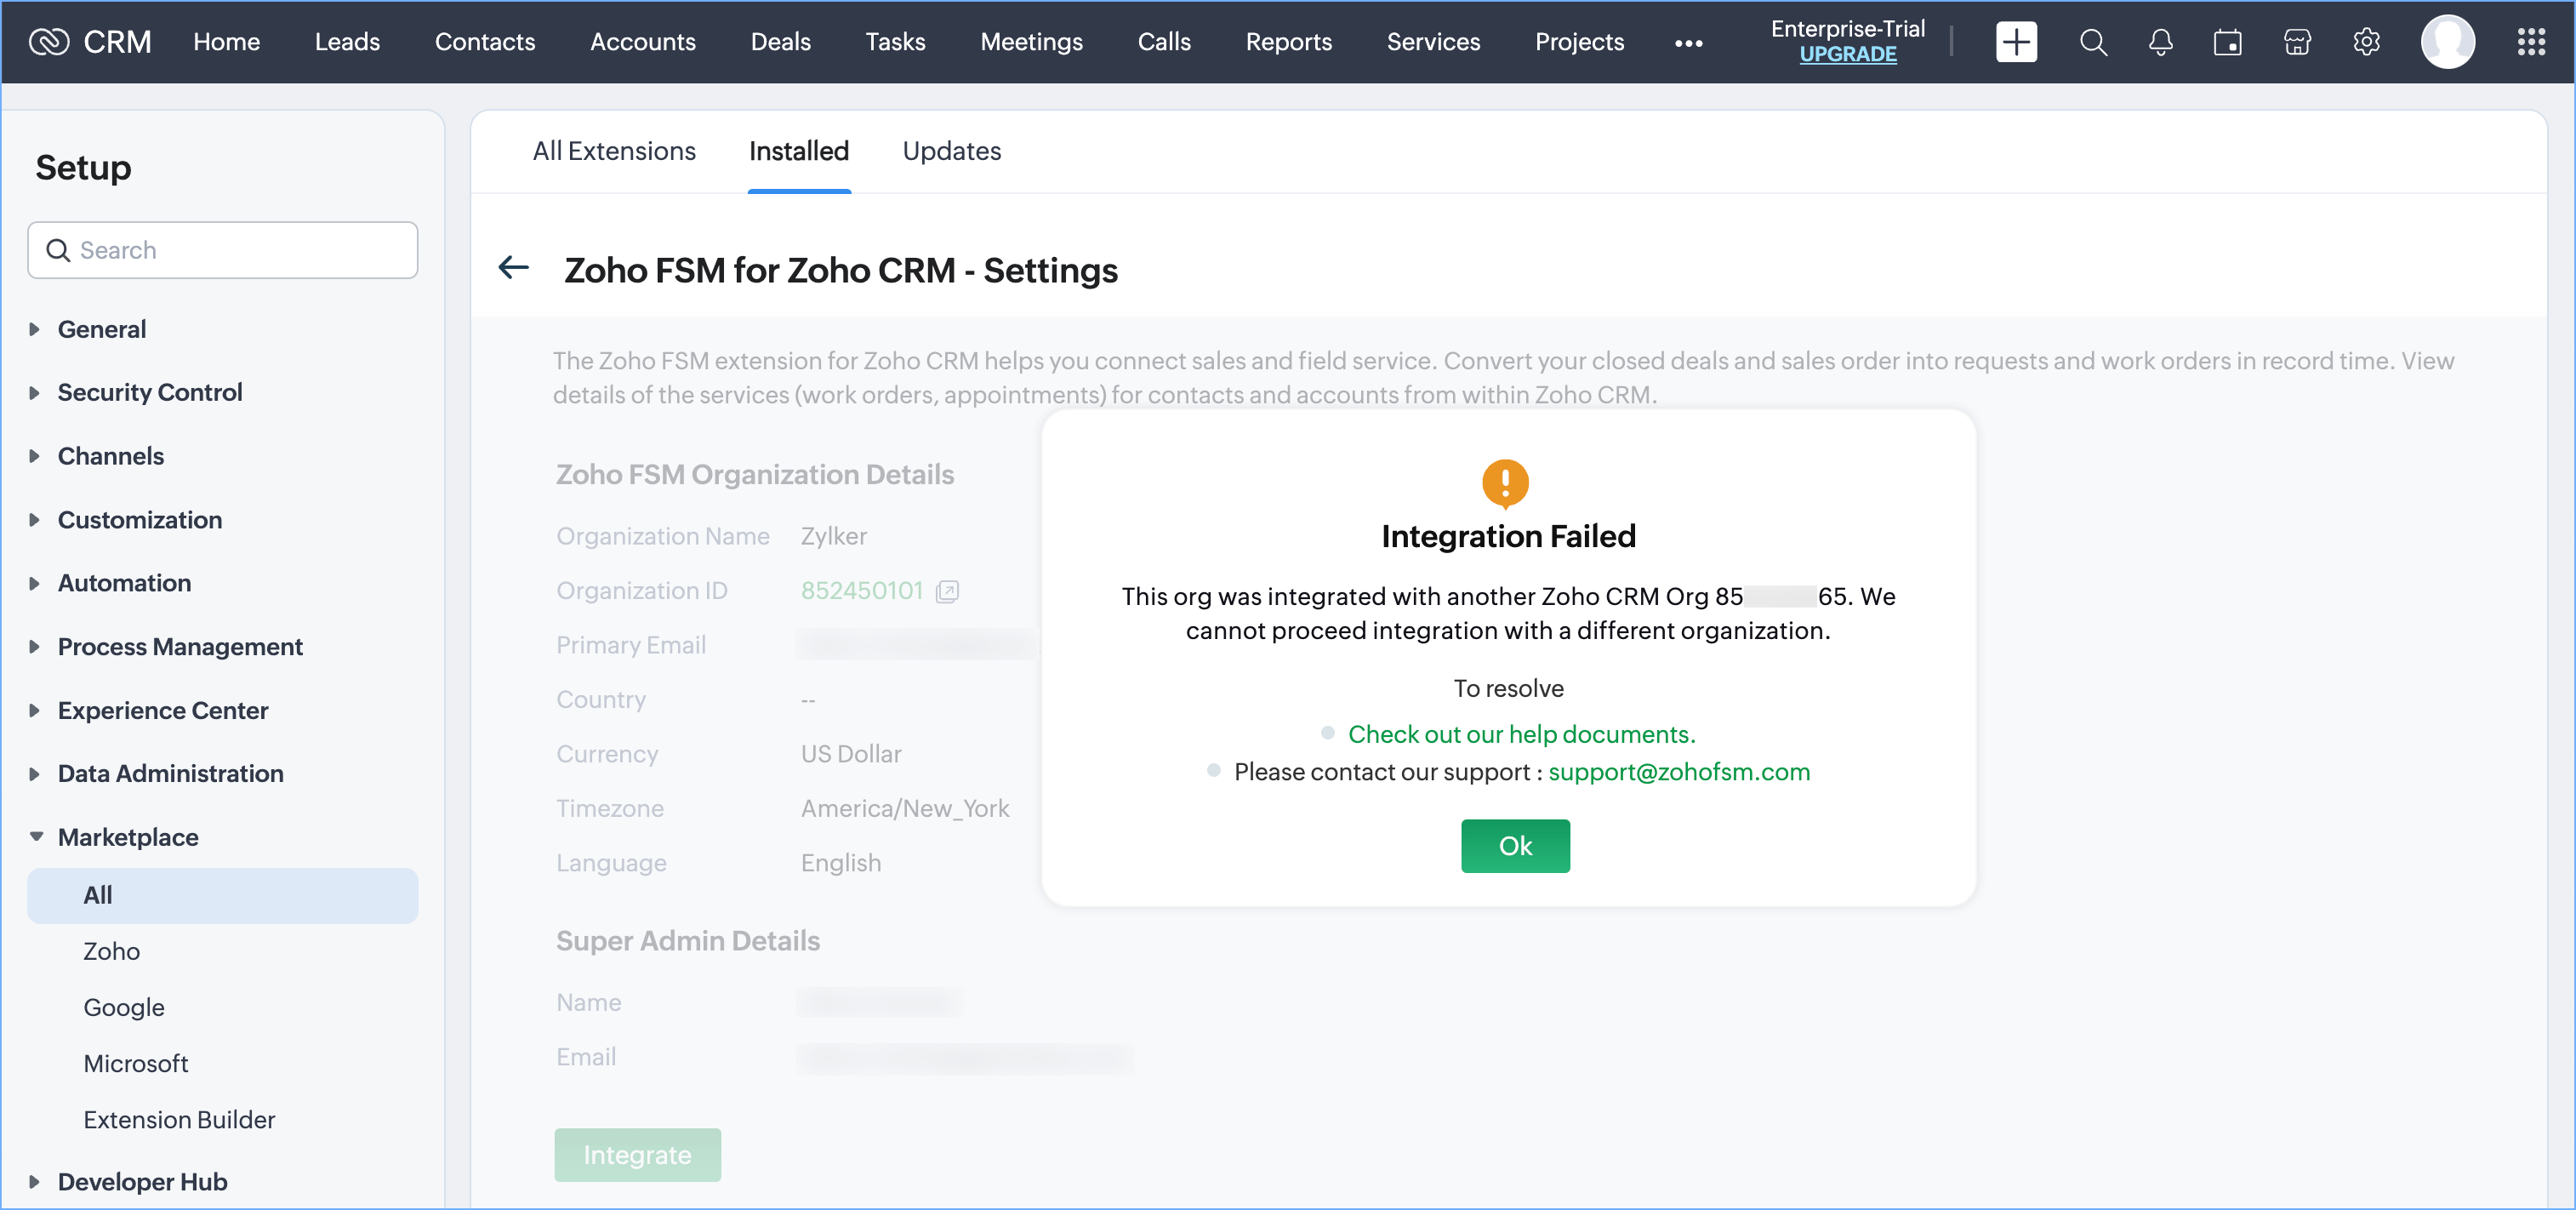Switch to the Updates tab
The height and width of the screenshot is (1210, 2576).
tap(951, 151)
